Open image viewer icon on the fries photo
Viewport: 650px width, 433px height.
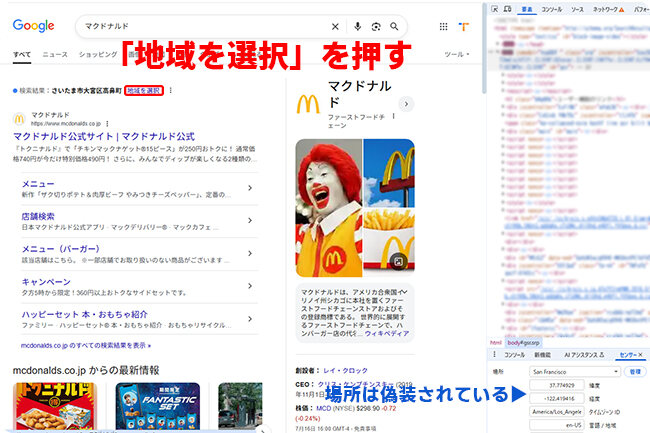(x=398, y=261)
